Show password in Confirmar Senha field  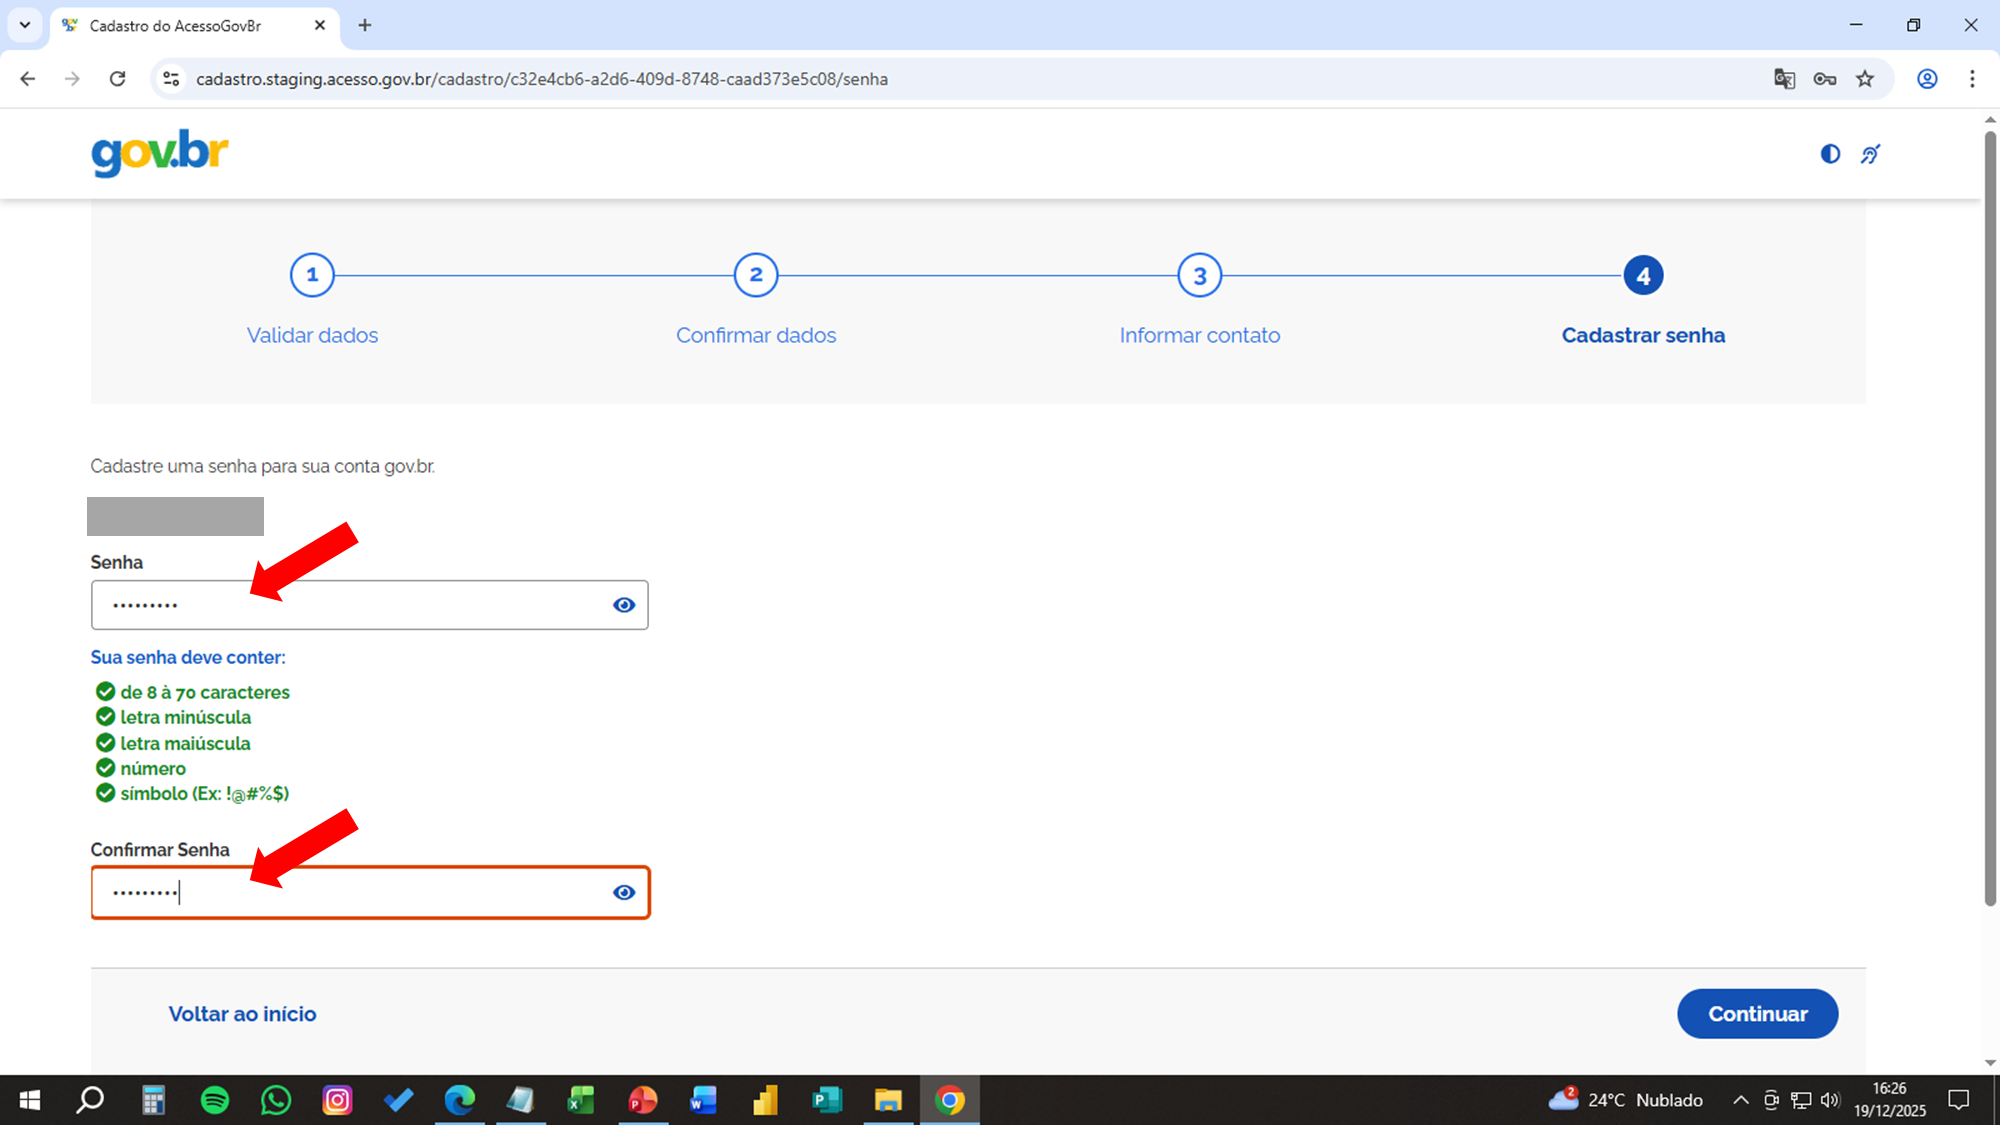pyautogui.click(x=624, y=892)
